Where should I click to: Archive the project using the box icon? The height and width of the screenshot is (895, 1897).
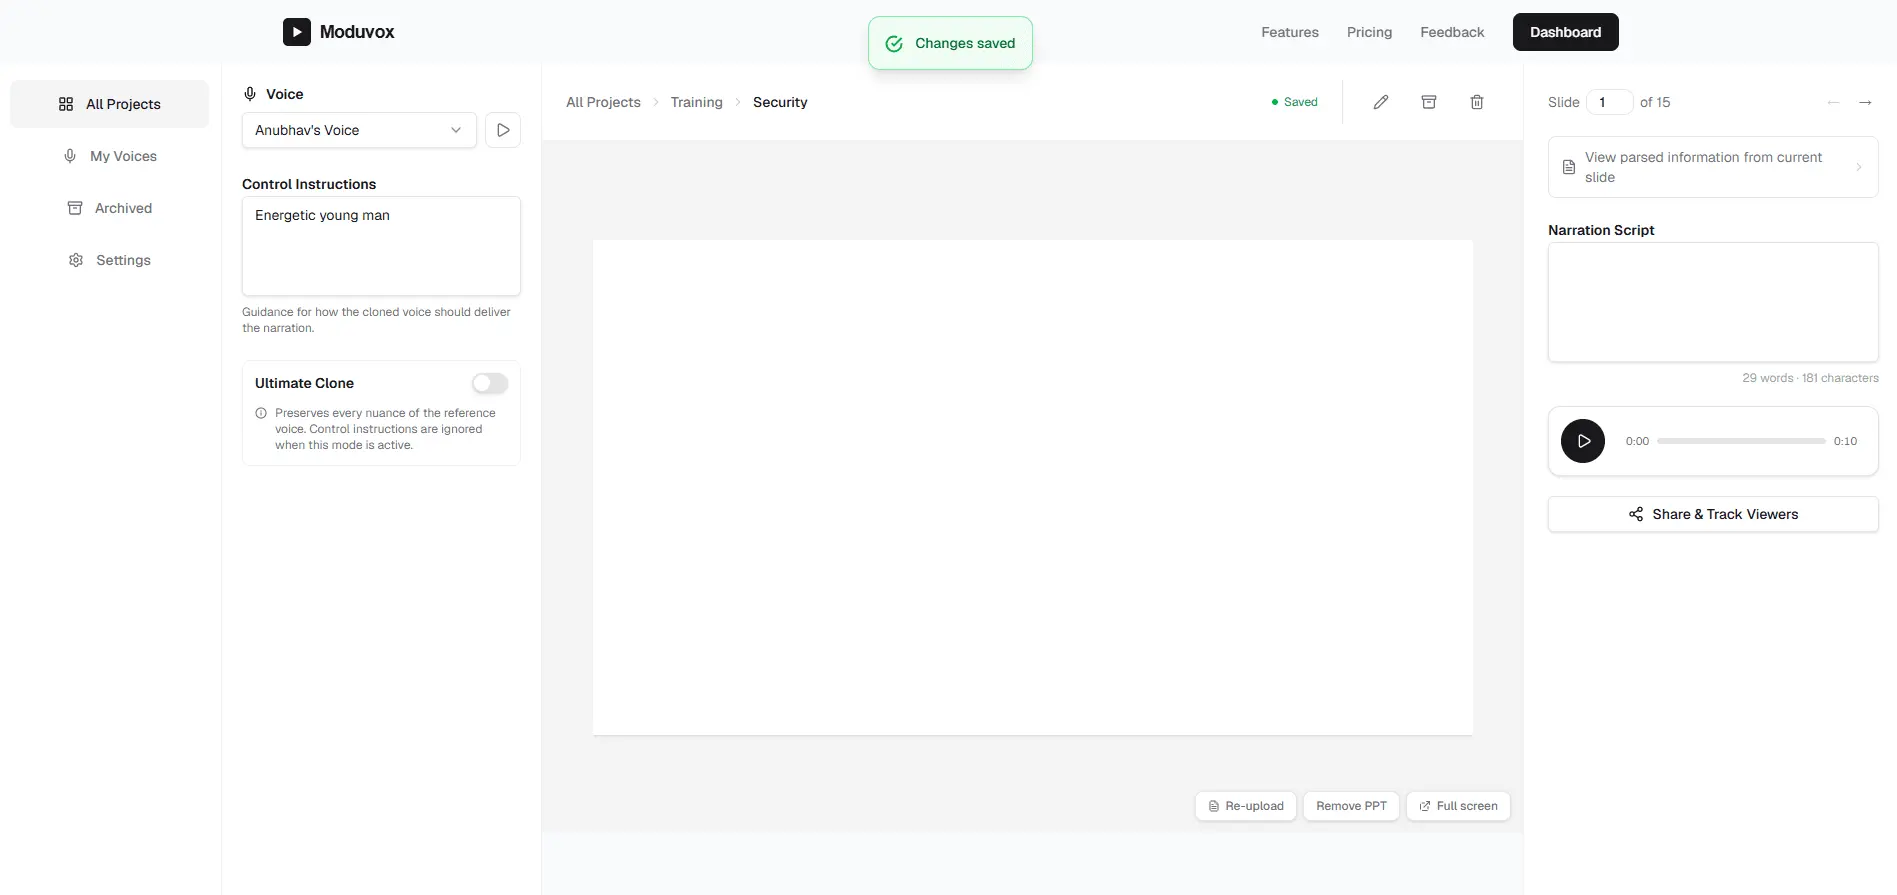pos(1429,102)
